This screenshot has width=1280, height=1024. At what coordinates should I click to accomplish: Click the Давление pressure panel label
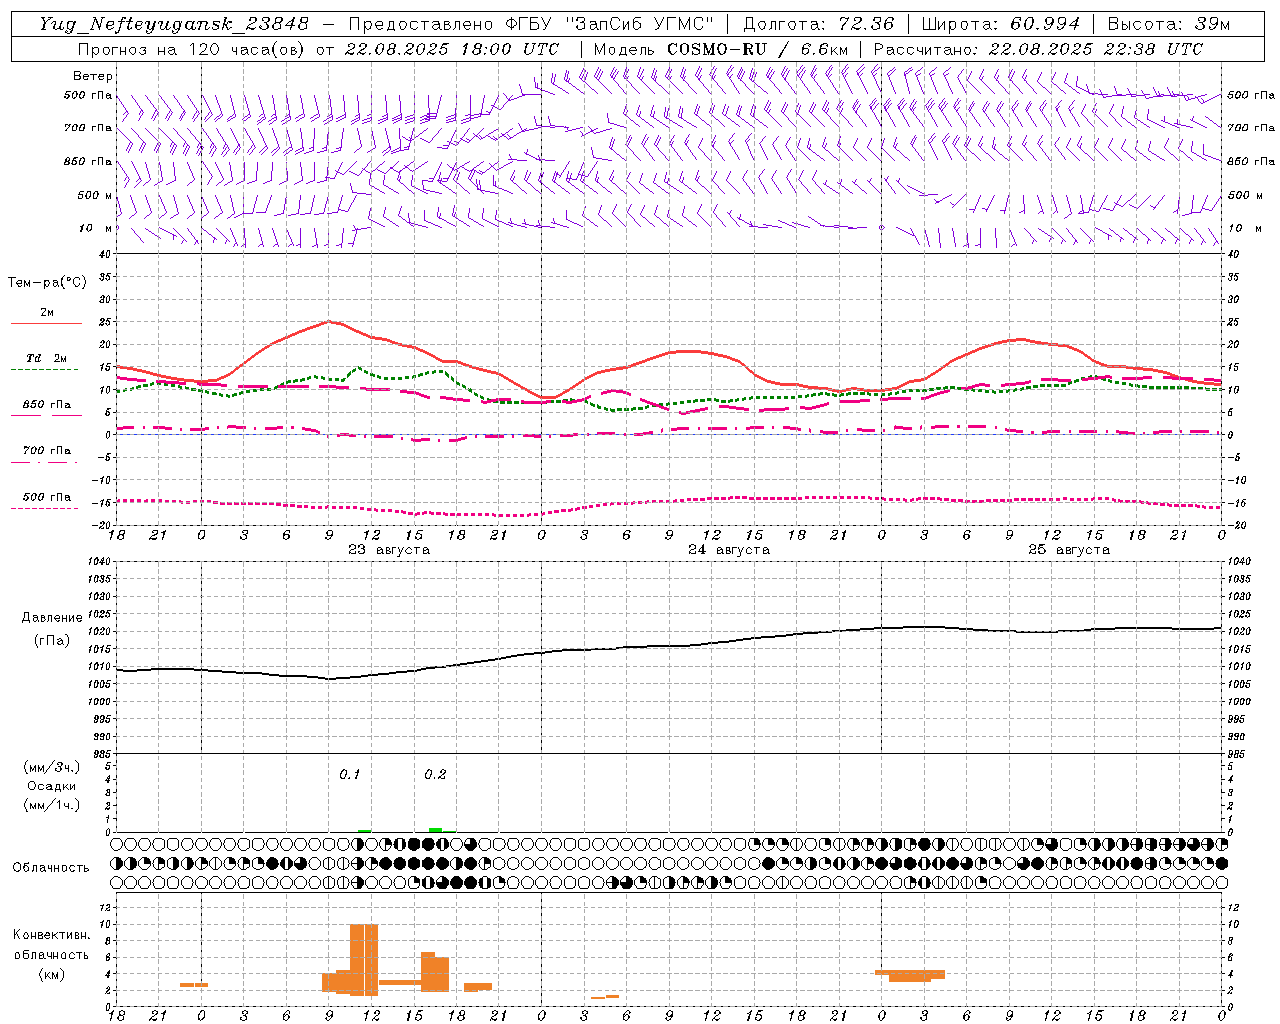coord(52,618)
